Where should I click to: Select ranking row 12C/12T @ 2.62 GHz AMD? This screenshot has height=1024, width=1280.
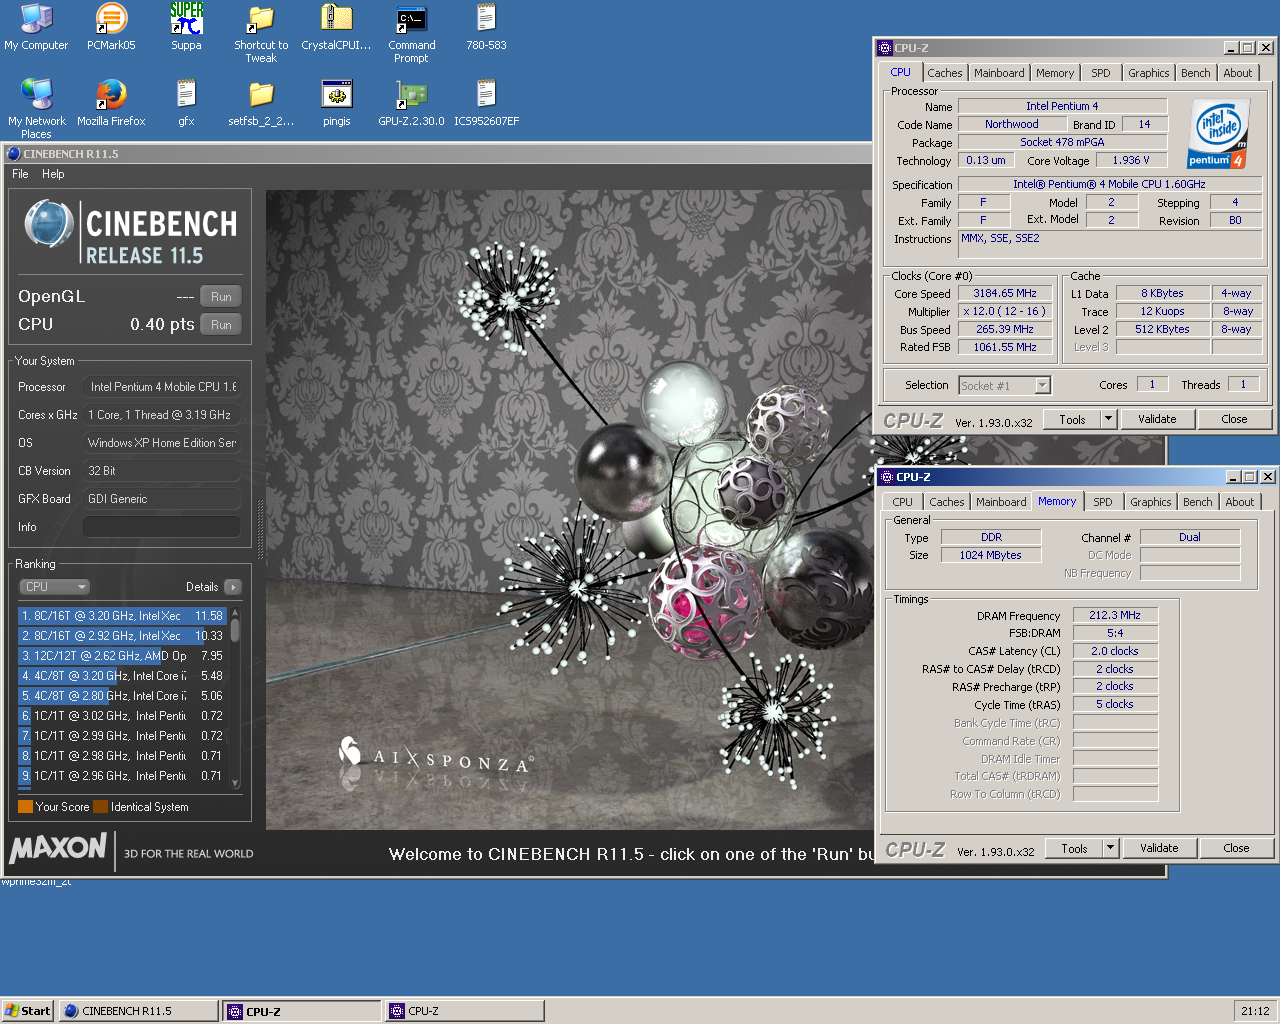pyautogui.click(x=122, y=656)
